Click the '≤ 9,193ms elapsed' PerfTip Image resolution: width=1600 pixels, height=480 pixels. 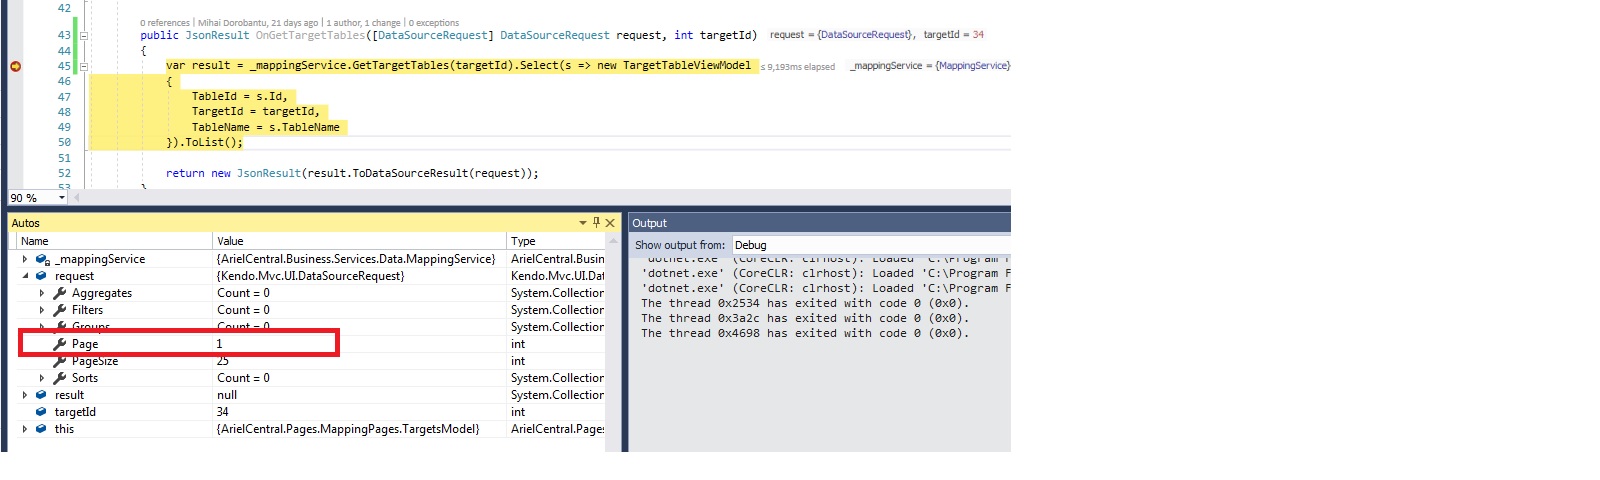(798, 67)
